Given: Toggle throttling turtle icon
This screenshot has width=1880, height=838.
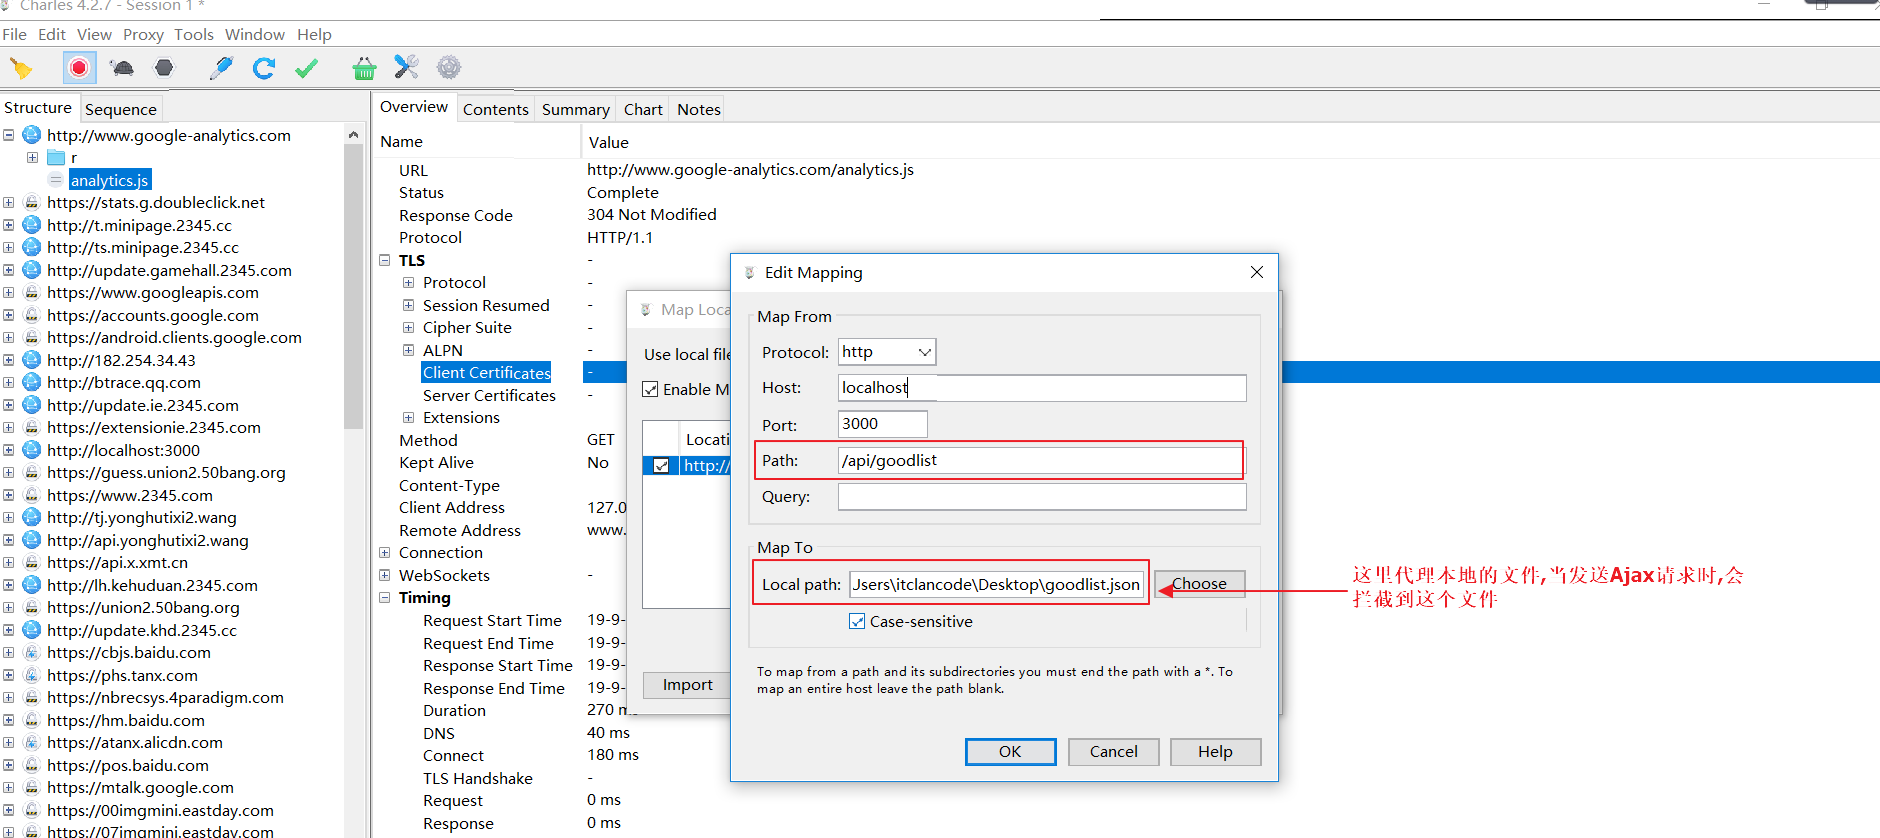Looking at the screenshot, I should [x=122, y=68].
